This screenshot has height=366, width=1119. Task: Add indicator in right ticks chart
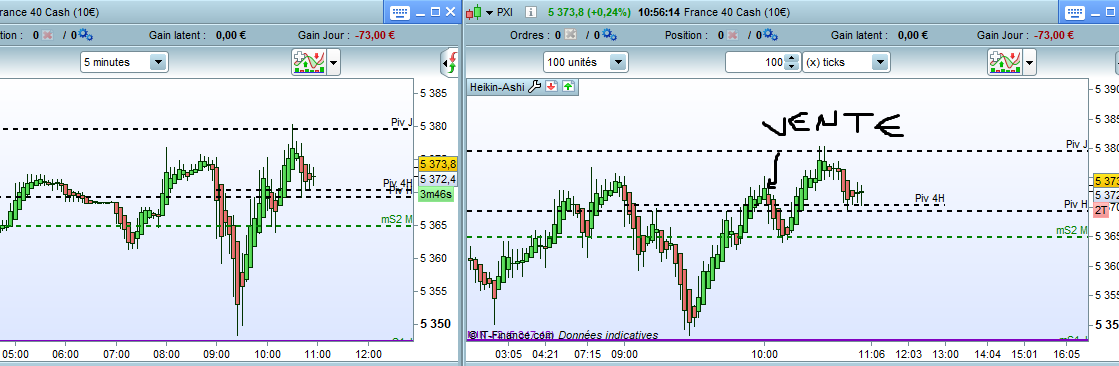click(x=1005, y=62)
